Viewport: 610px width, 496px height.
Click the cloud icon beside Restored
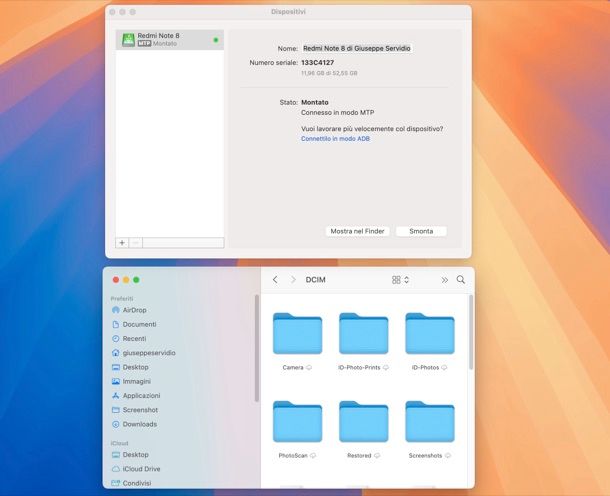click(377, 456)
